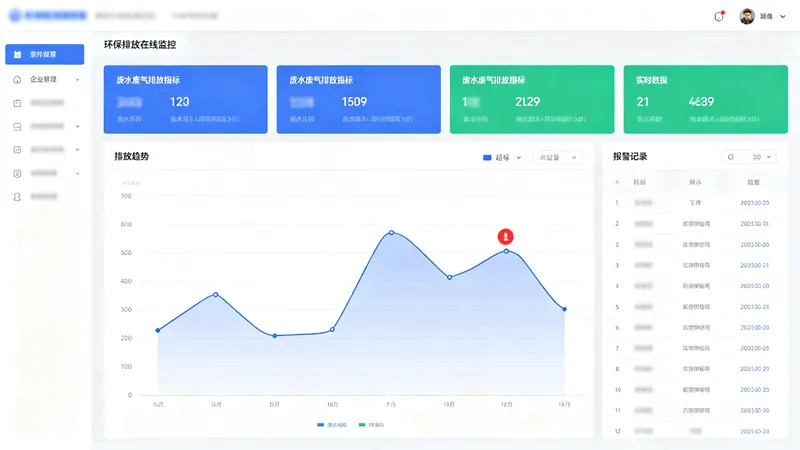Image resolution: width=800 pixels, height=450 pixels.
Task: Expand the 企业管理 sidebar submenu arrow
Action: pos(78,80)
